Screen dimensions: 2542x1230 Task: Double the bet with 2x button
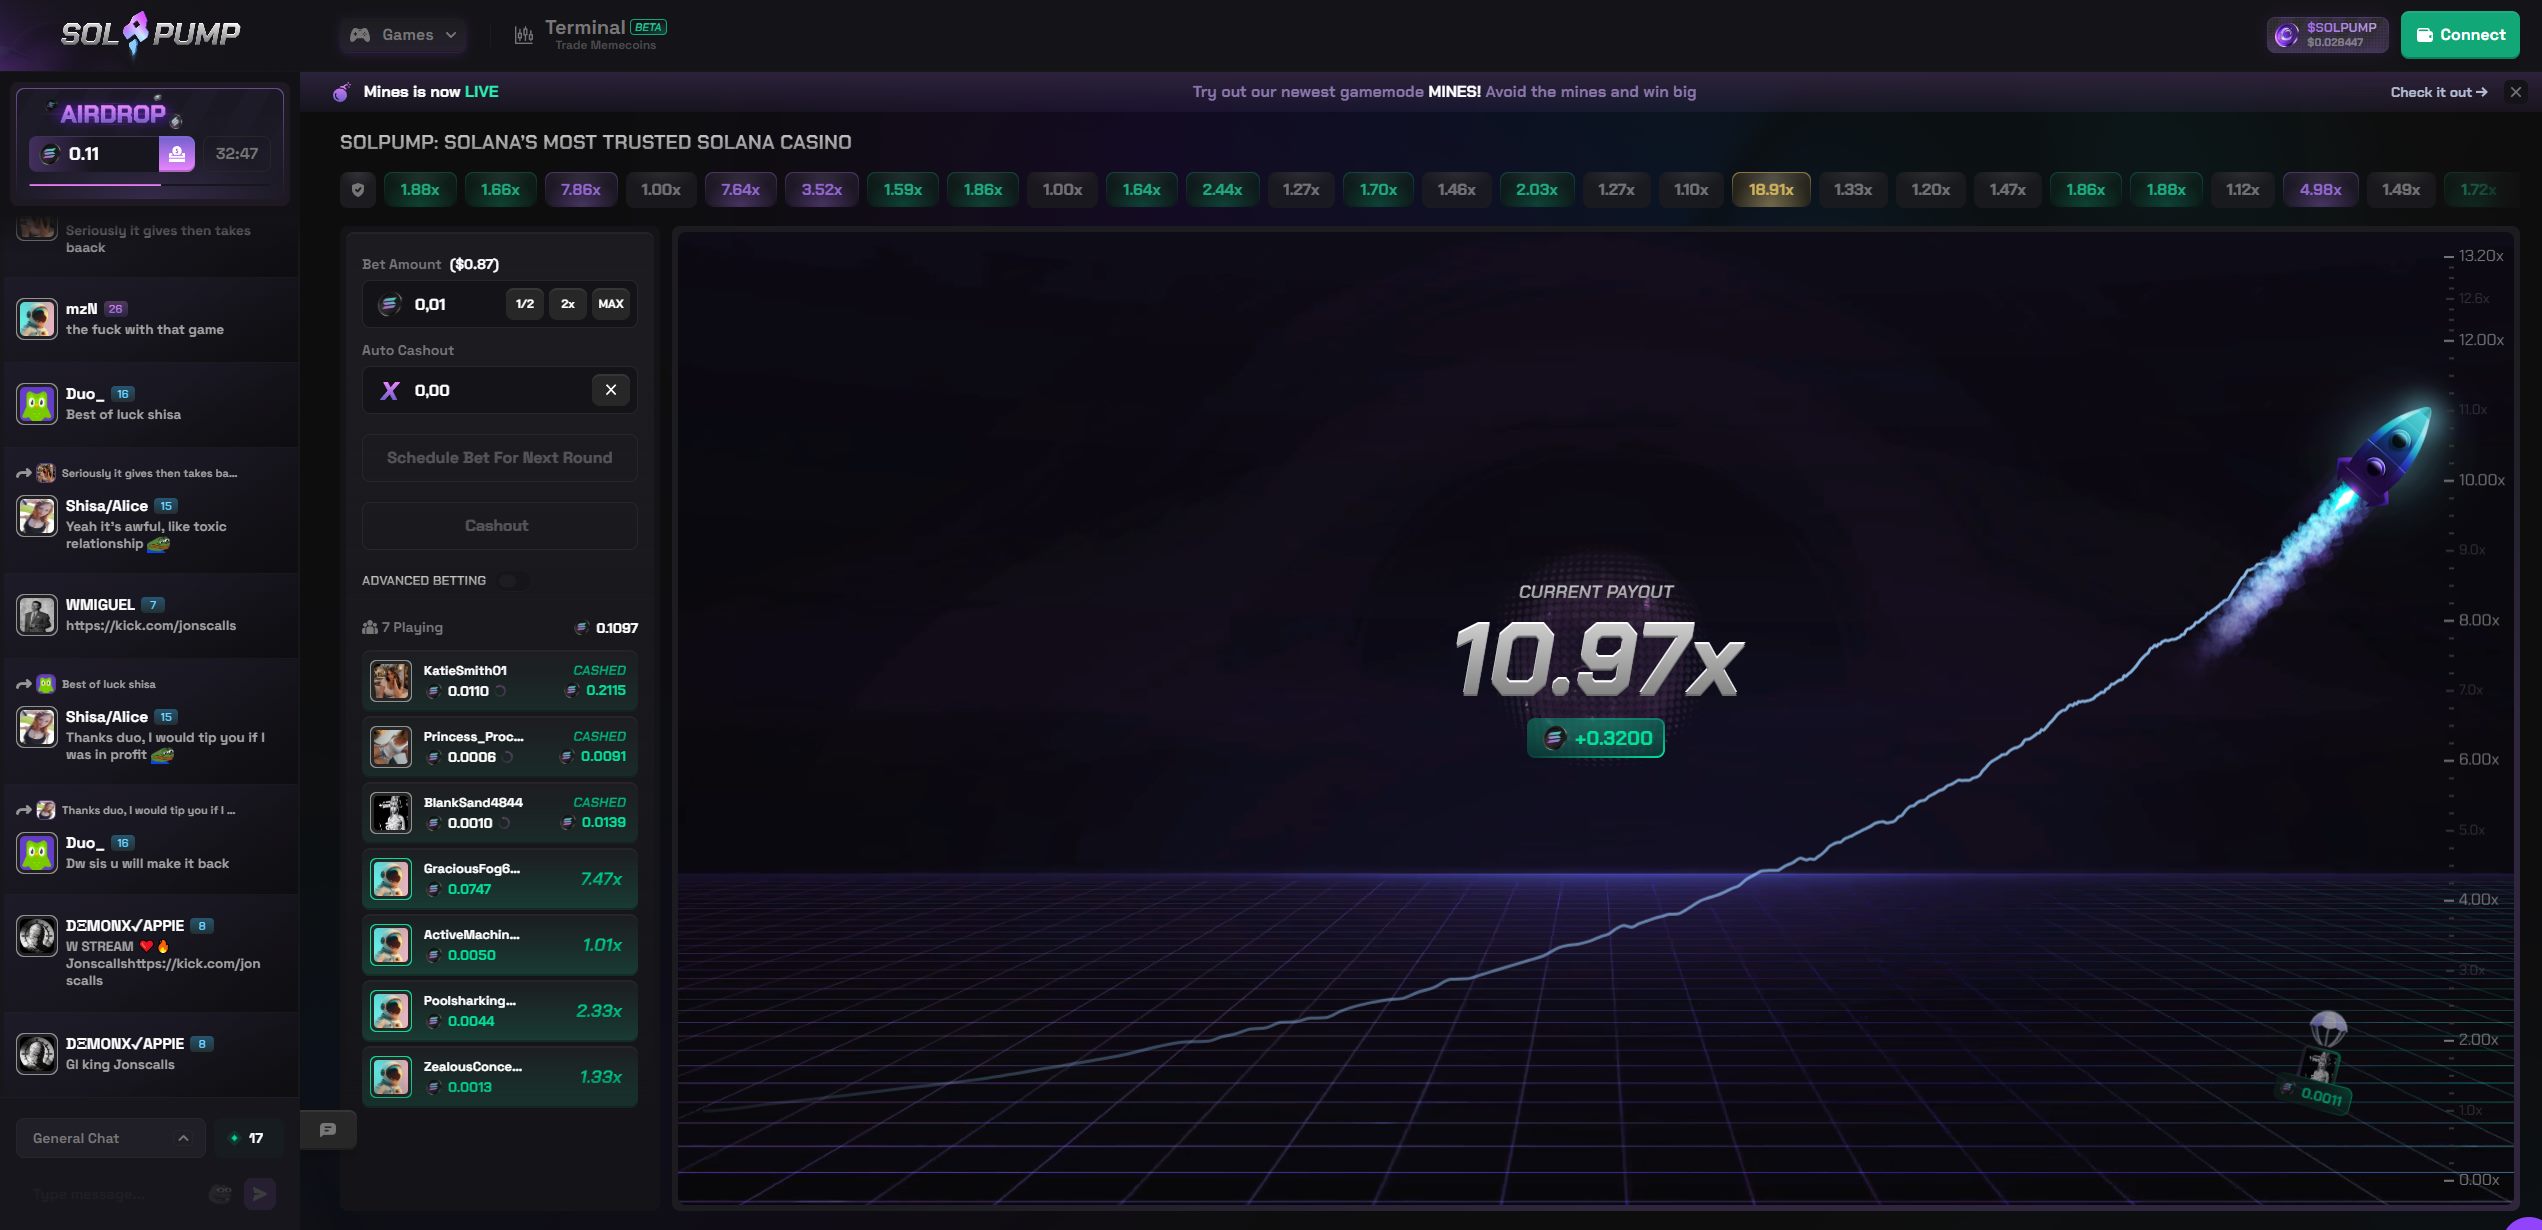point(568,304)
